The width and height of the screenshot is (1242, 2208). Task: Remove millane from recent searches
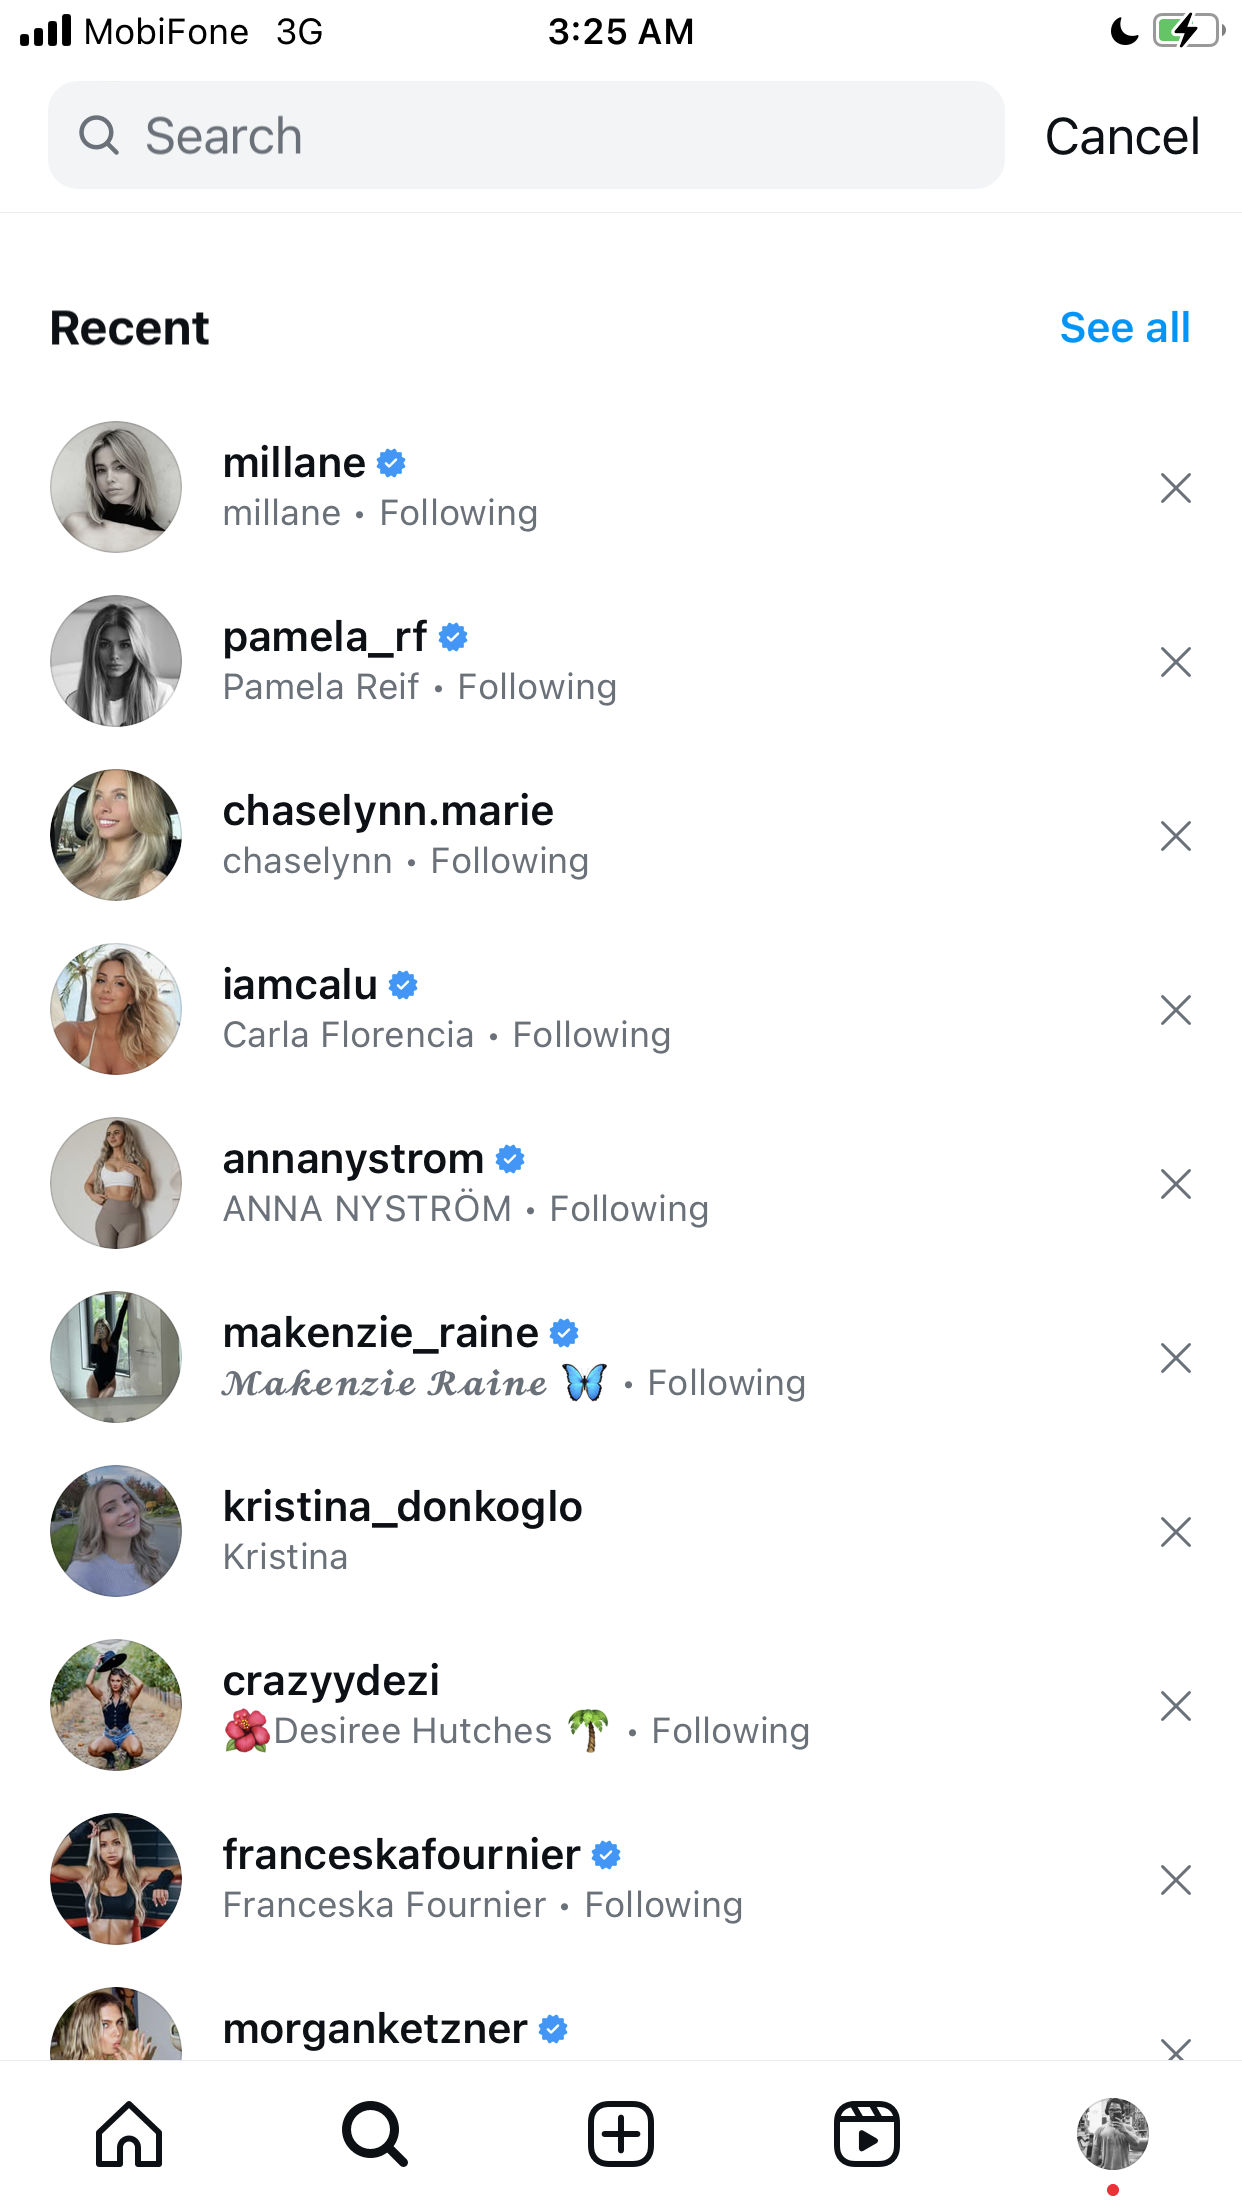tap(1176, 488)
